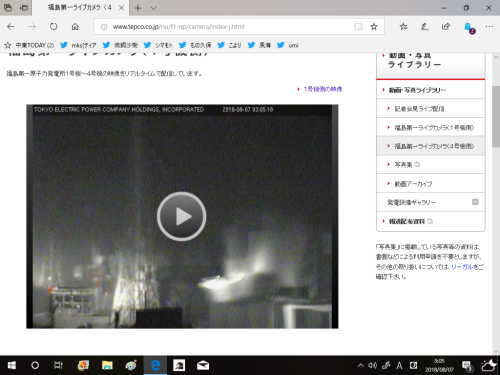
Task: Follow the リーガル link in sidebar text
Action: [462, 267]
